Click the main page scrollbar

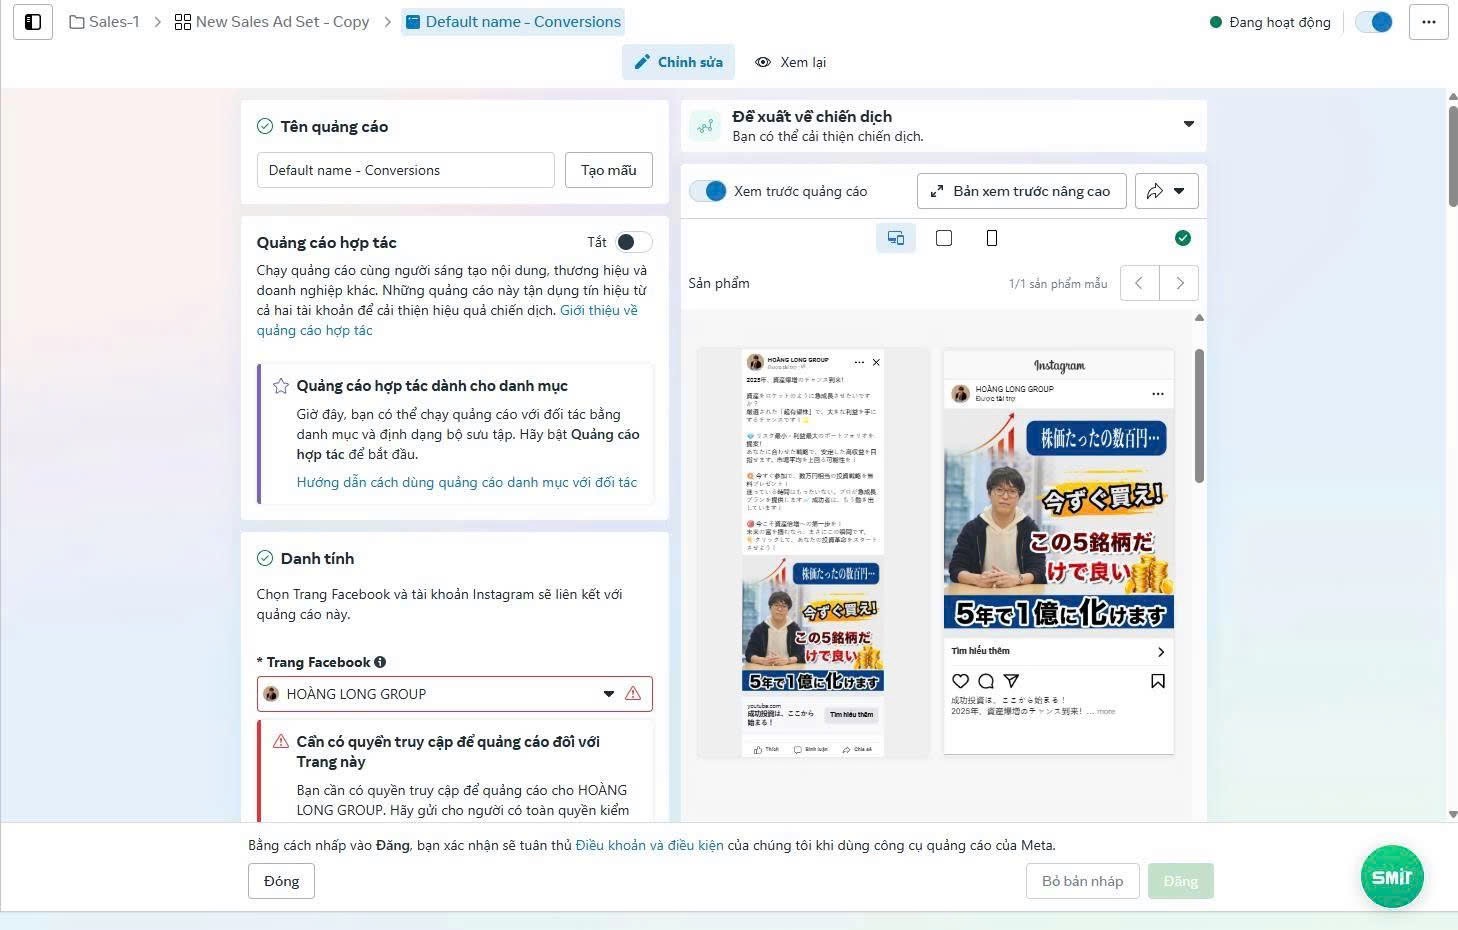[1453, 155]
